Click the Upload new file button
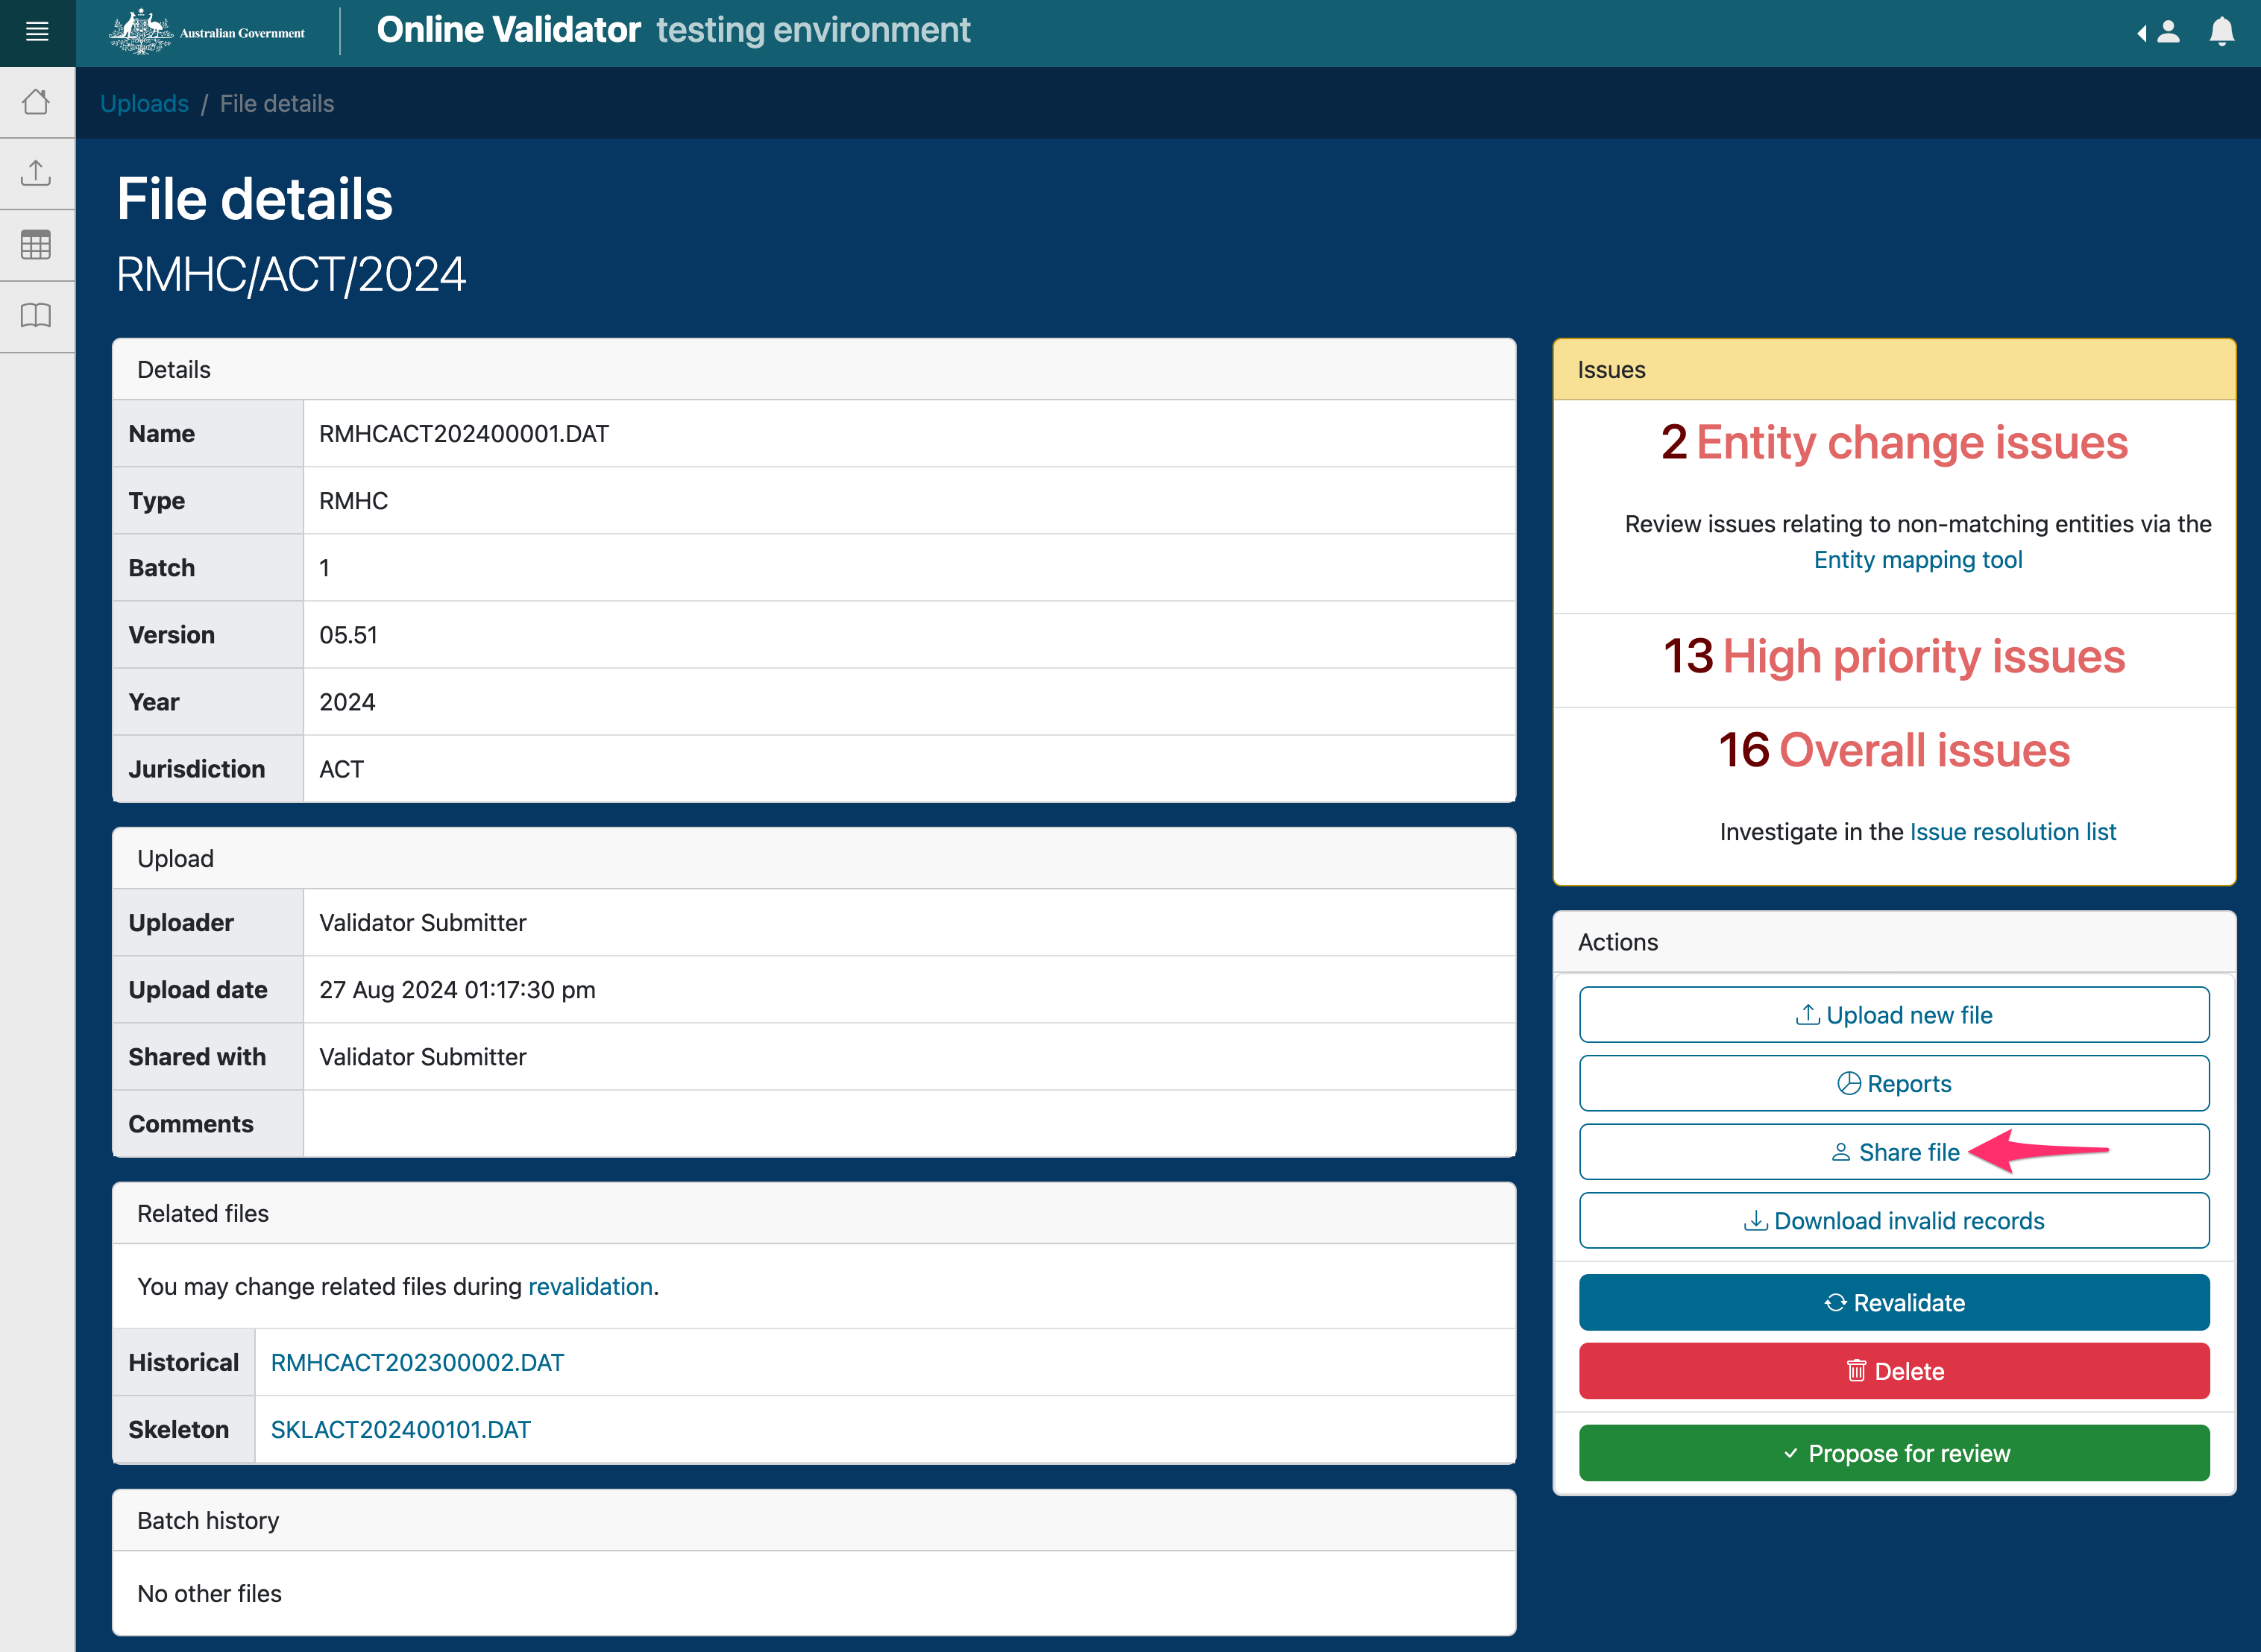2261x1652 pixels. pos(1893,1015)
